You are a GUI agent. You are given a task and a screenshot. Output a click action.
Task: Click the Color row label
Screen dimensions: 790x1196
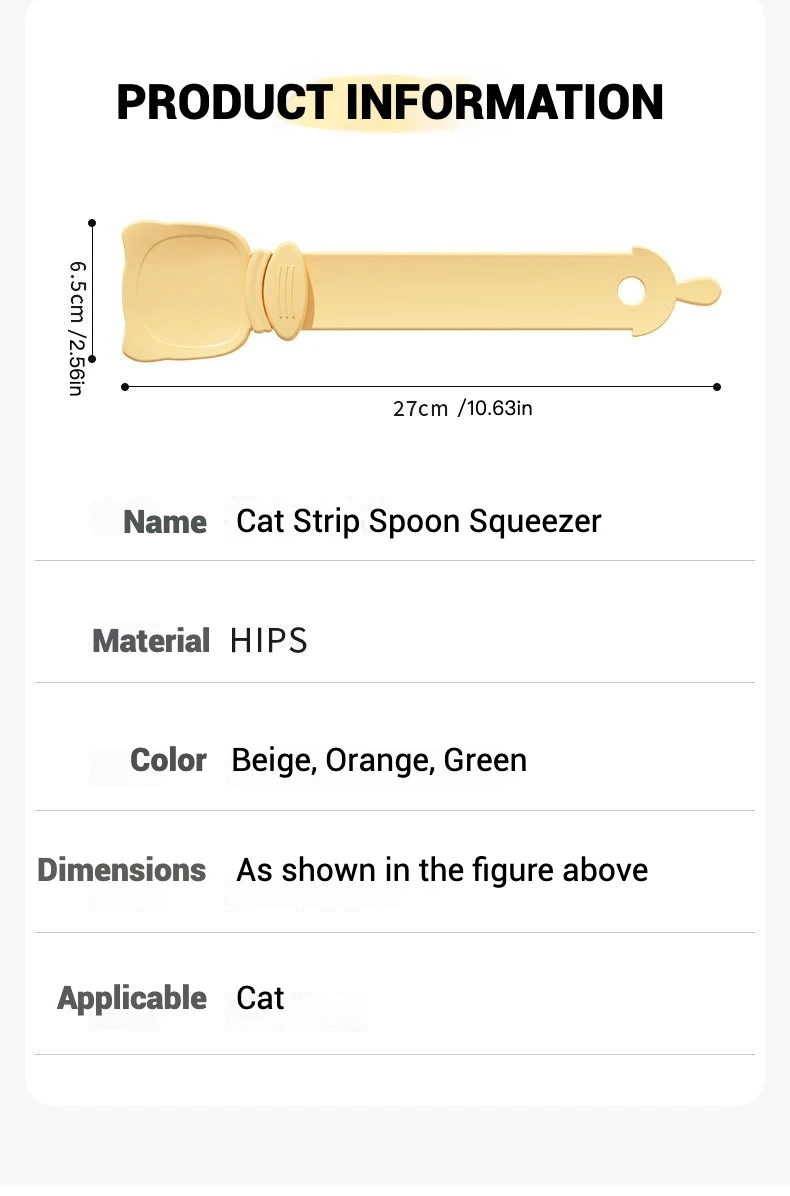coord(168,760)
